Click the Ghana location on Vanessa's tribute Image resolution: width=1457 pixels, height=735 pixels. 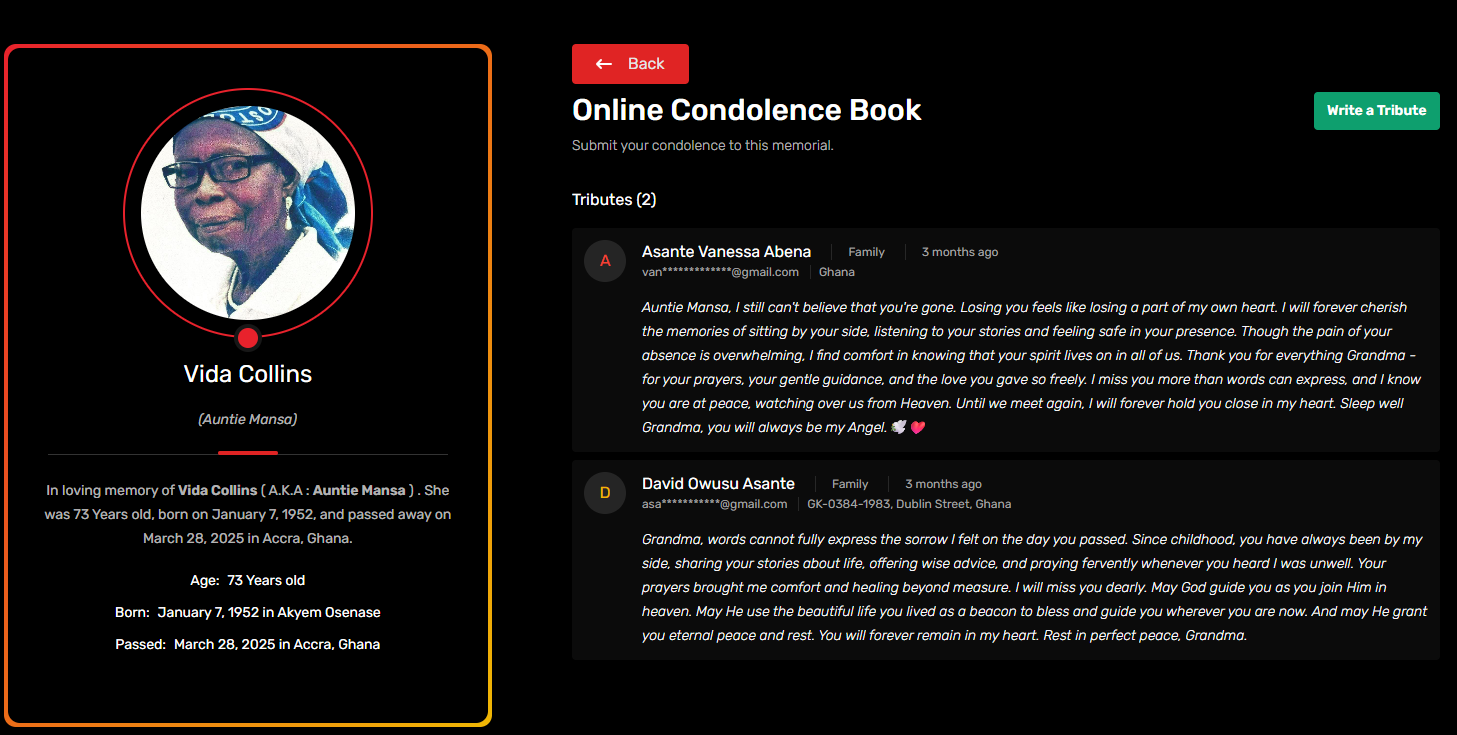[837, 272]
